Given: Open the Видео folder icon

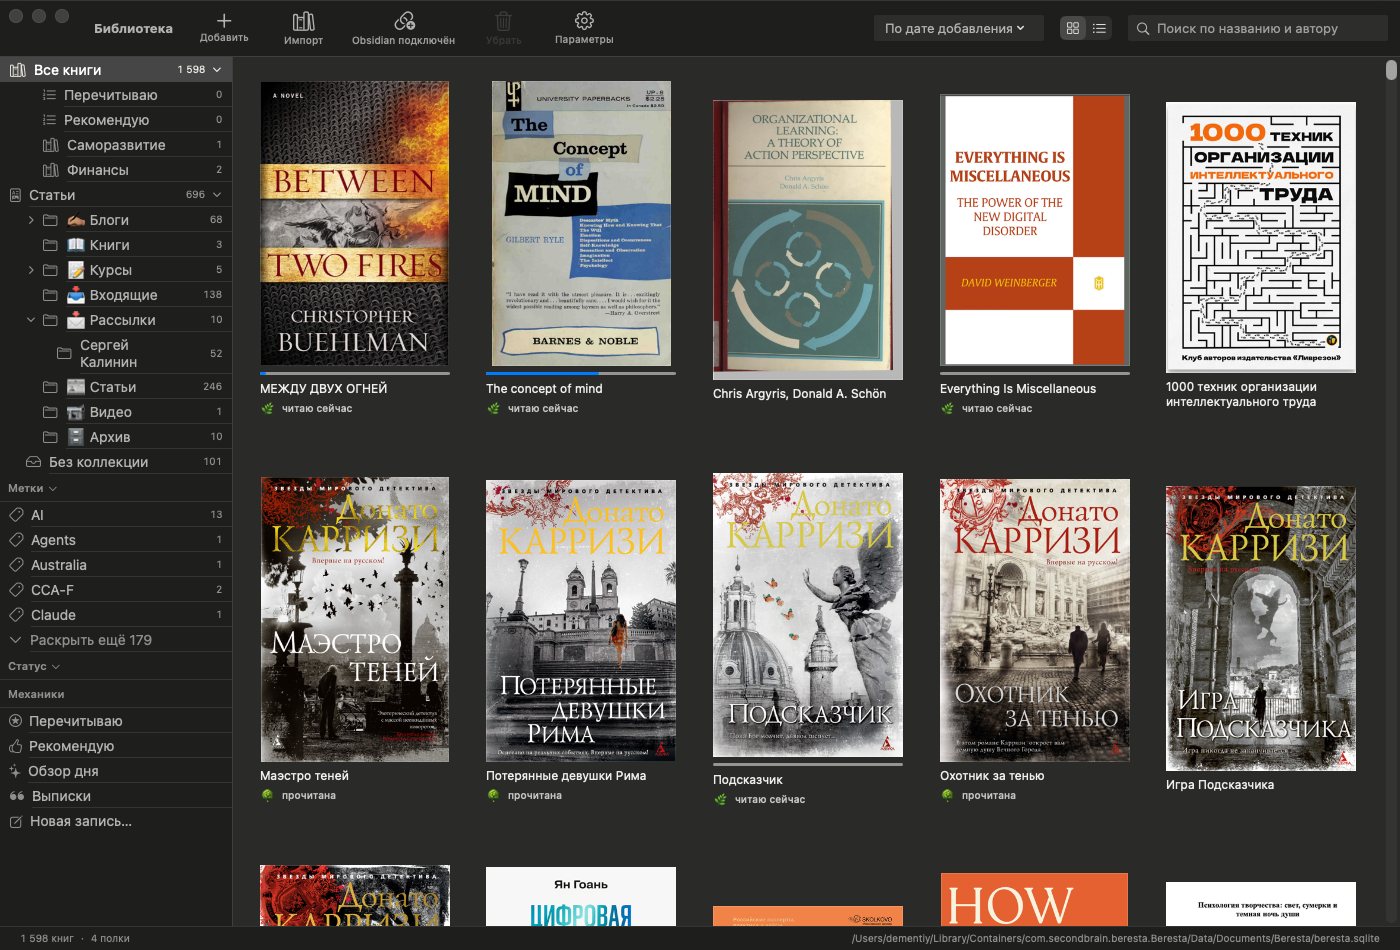Looking at the screenshot, I should (x=50, y=412).
